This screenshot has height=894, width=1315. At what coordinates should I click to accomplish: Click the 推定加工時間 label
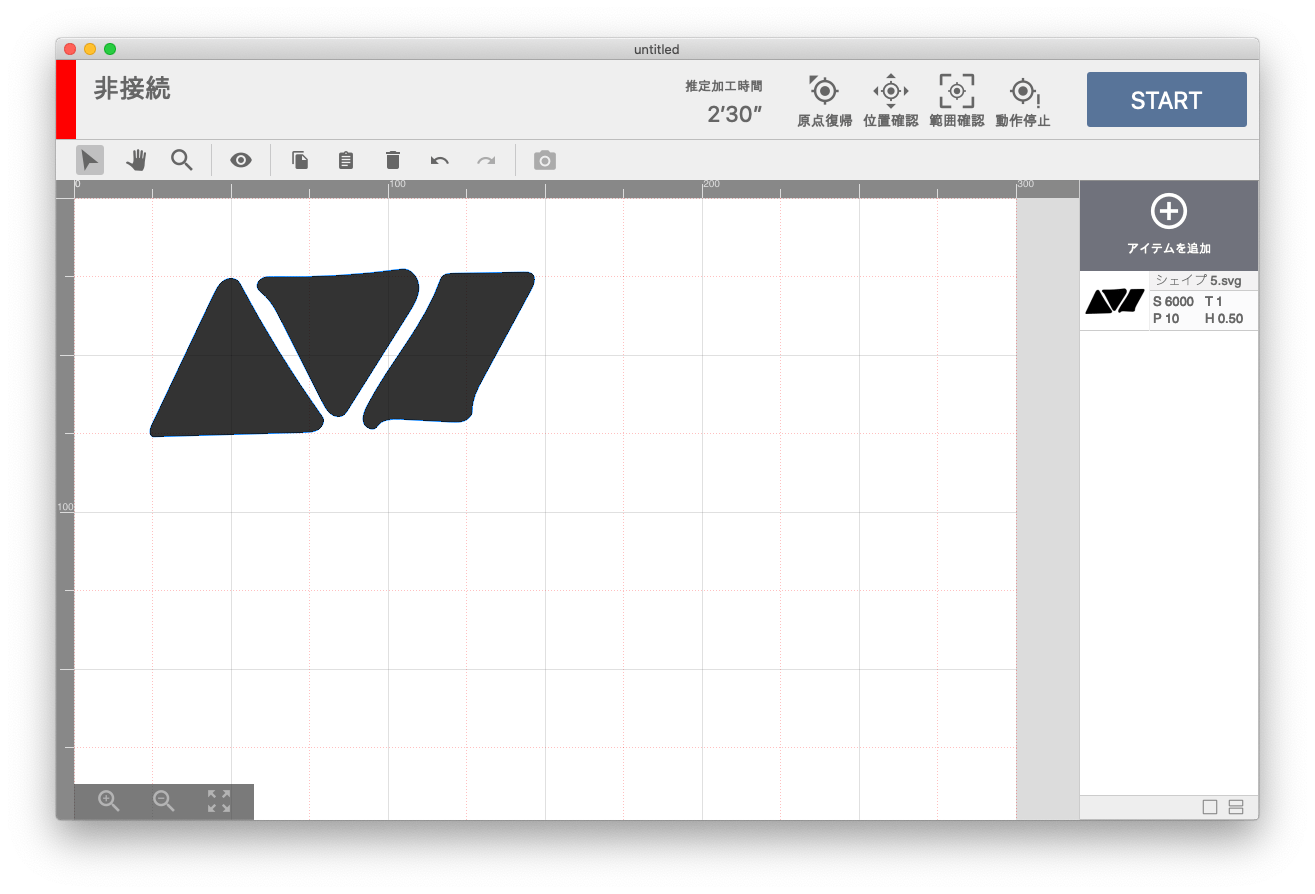click(723, 86)
